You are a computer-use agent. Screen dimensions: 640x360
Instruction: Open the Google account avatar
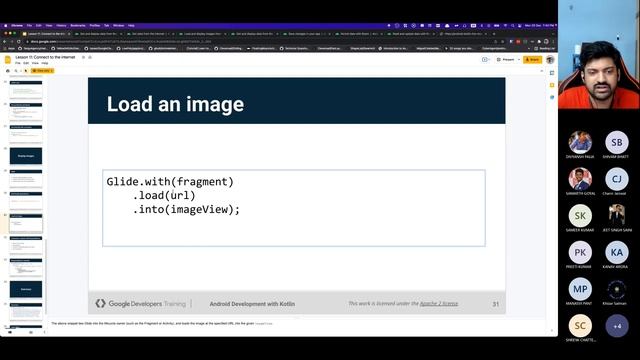coord(550,60)
